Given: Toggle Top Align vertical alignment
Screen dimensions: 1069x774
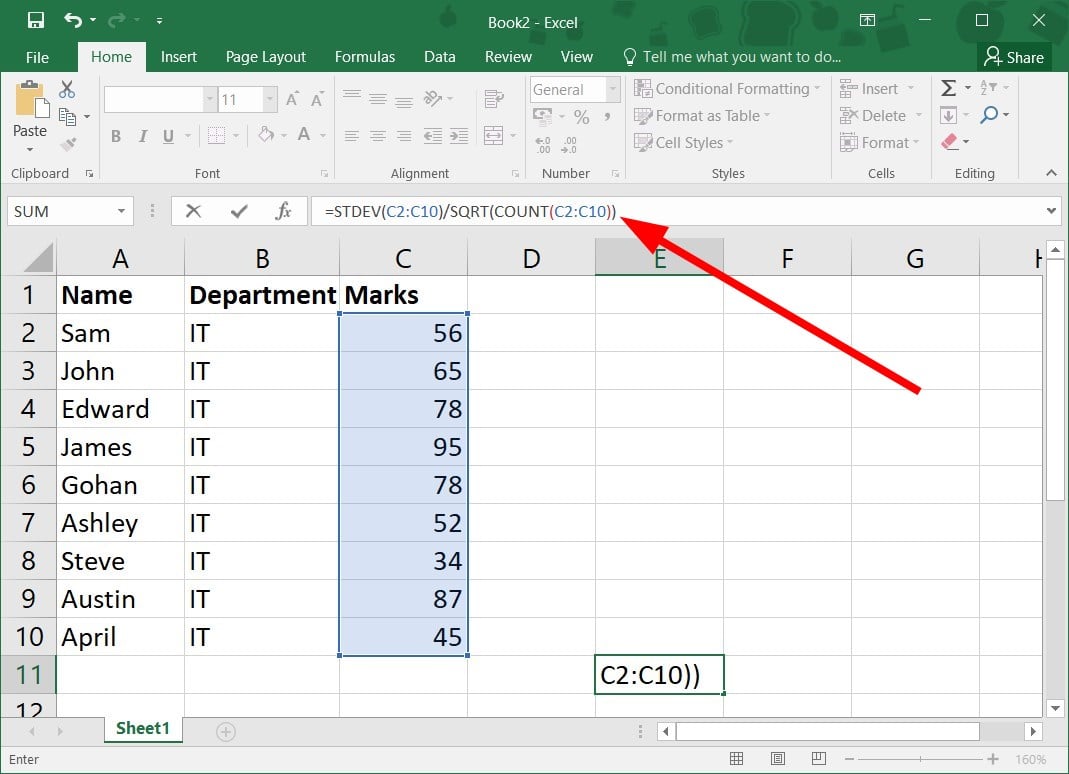Looking at the screenshot, I should [x=352, y=96].
